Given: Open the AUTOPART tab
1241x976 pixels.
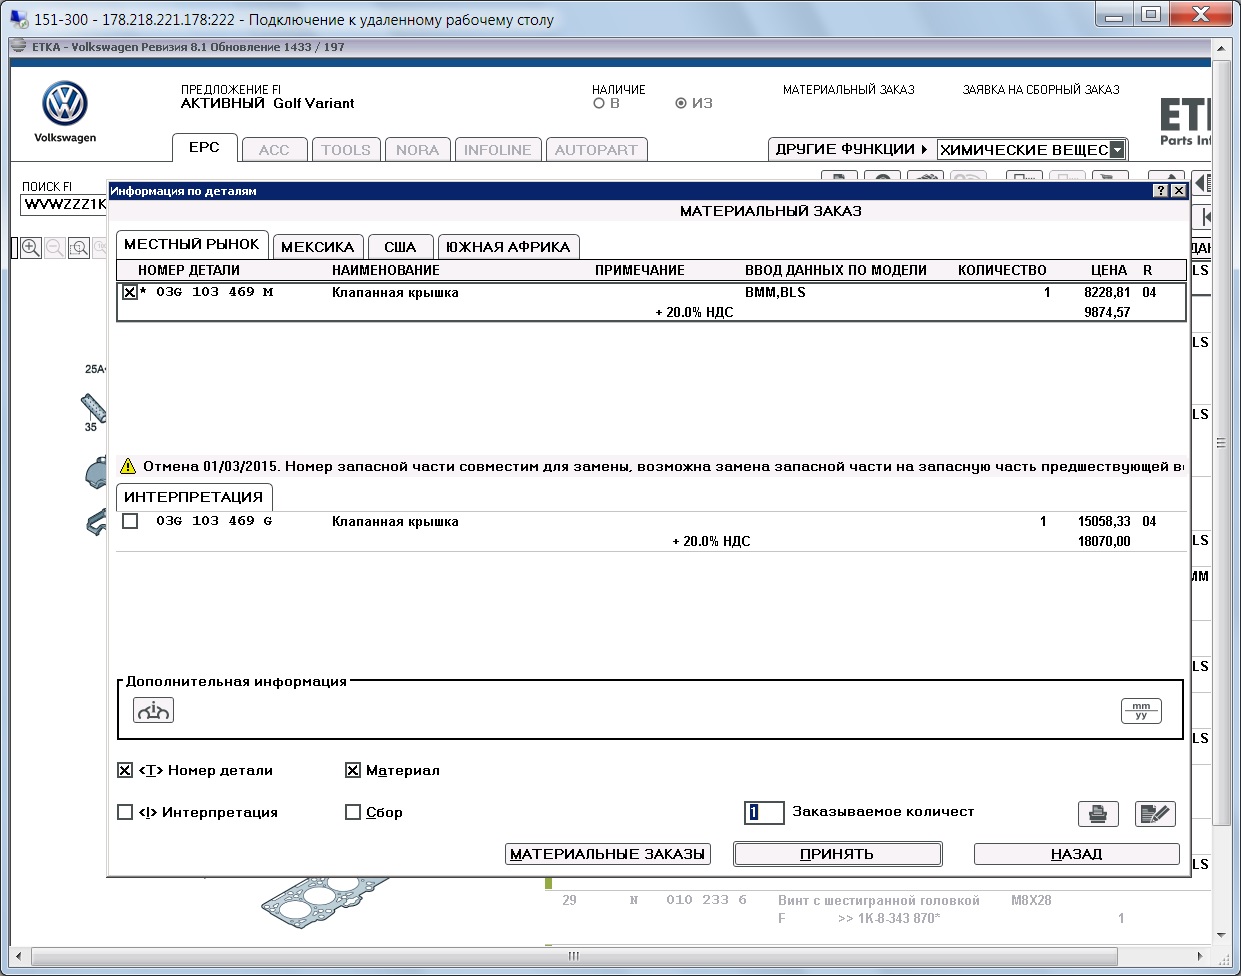Looking at the screenshot, I should (x=596, y=150).
